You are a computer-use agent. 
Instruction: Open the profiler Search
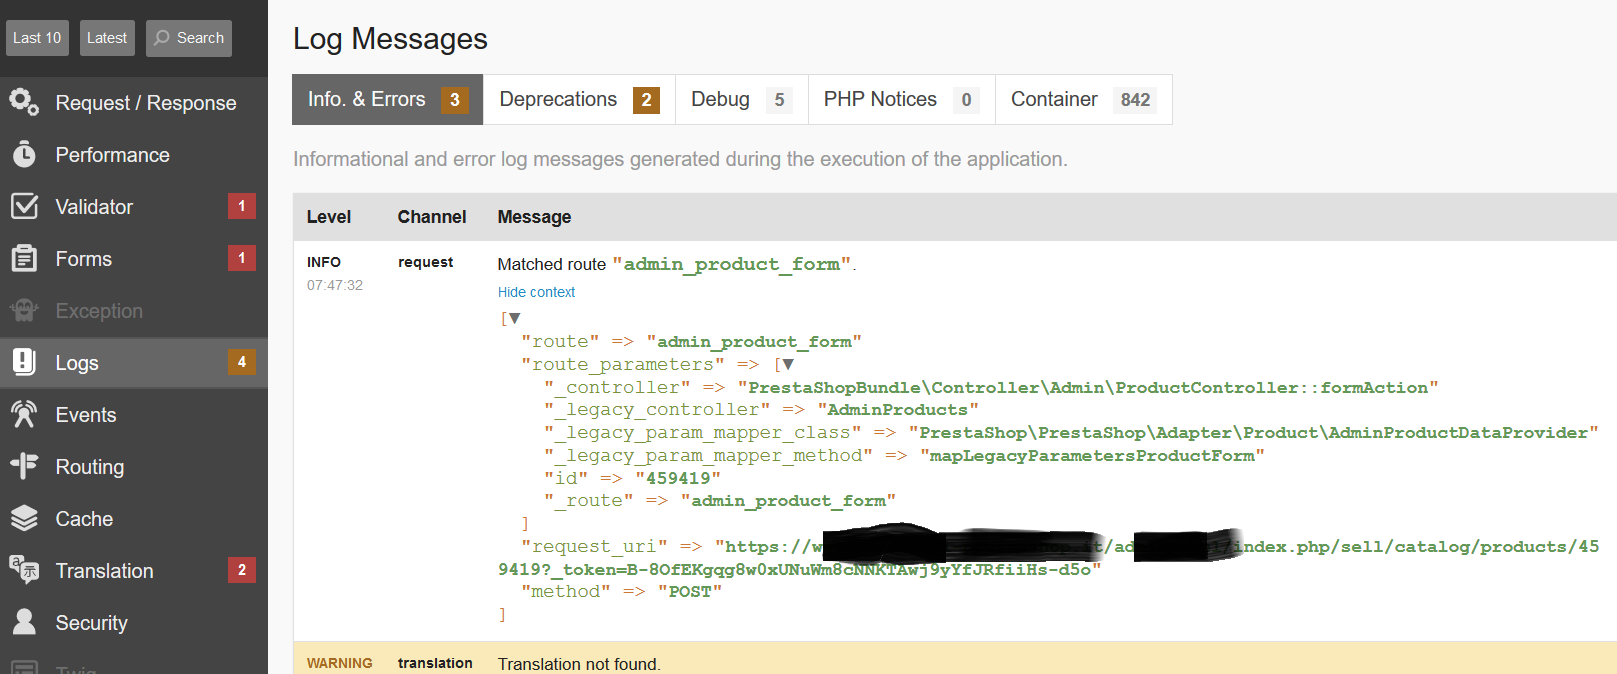point(189,38)
